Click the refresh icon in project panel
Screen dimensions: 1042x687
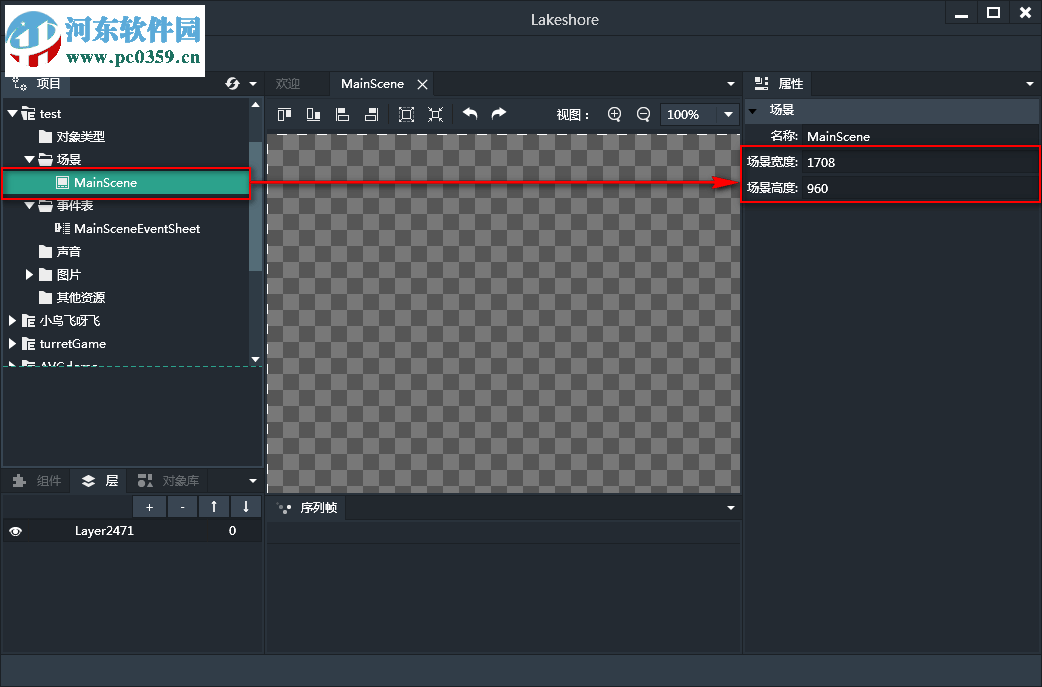[x=232, y=84]
